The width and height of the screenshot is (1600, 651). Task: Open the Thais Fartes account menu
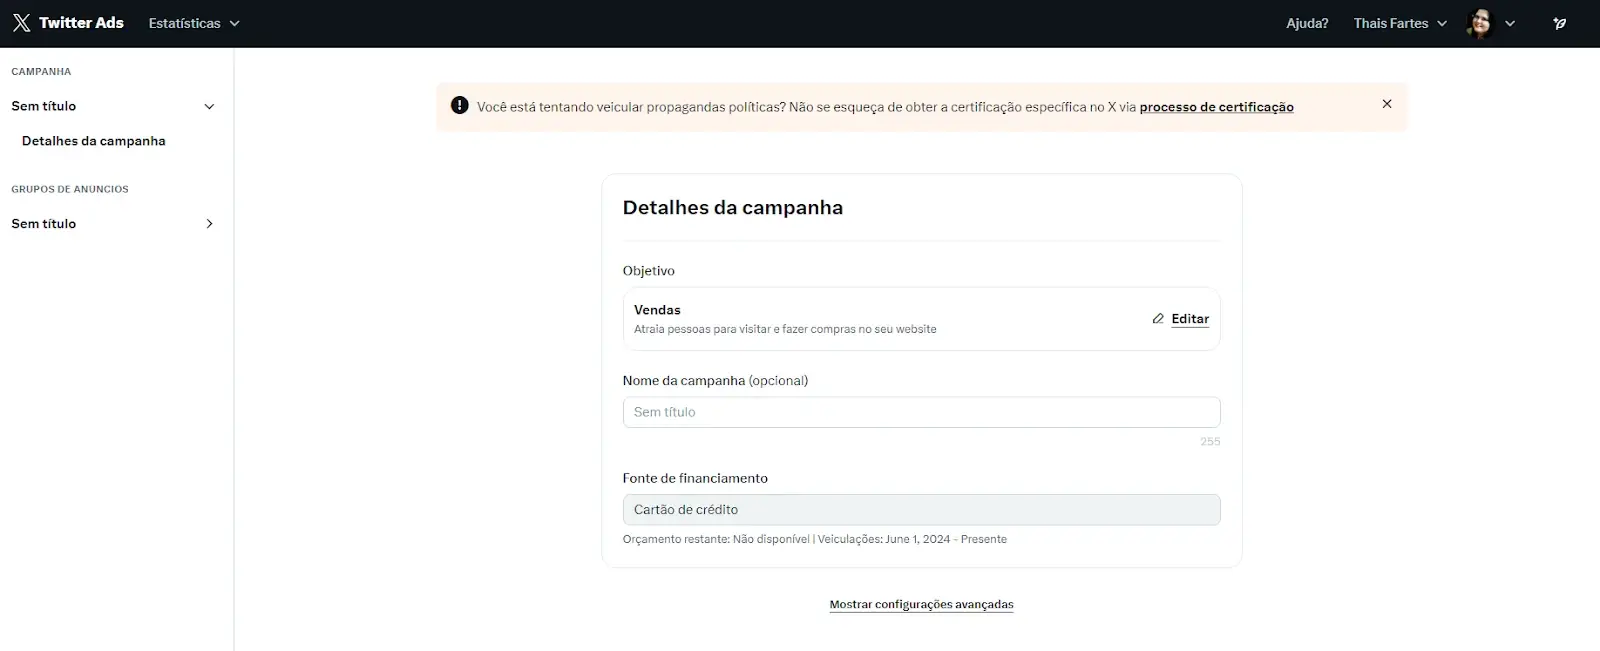(x=1400, y=23)
